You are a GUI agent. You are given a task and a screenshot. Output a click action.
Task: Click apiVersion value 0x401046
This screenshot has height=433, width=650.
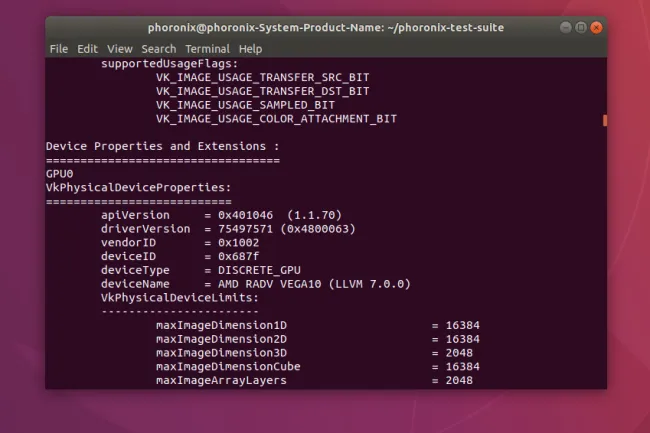tap(245, 215)
